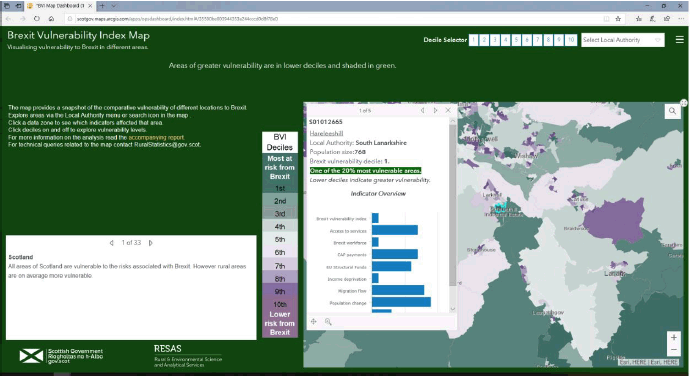Click the RuralStatistics@gov.scot contact text

click(x=167, y=144)
